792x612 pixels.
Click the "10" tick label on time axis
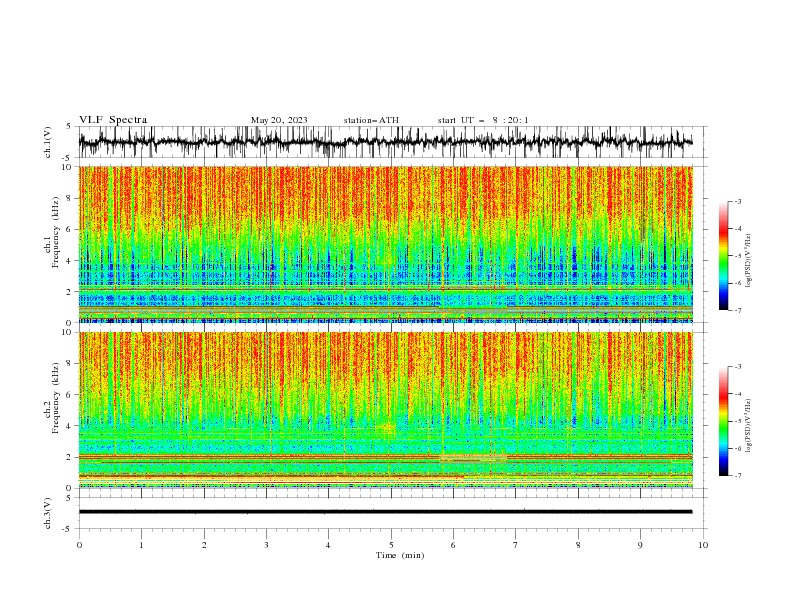[x=703, y=545]
